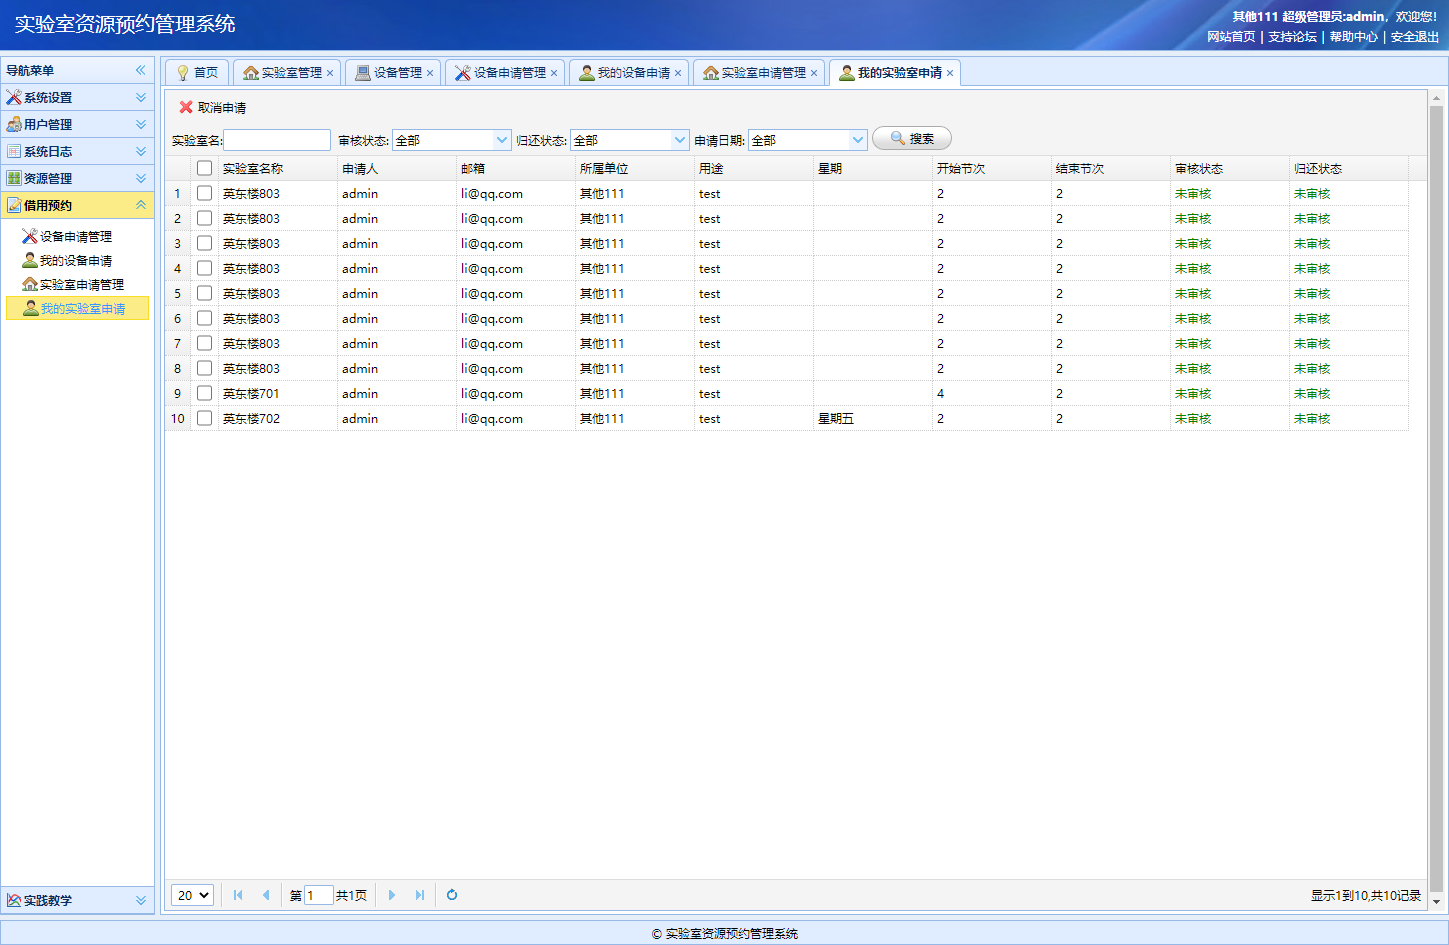Switch to the 首页 tab
This screenshot has height=945, width=1449.
[198, 73]
